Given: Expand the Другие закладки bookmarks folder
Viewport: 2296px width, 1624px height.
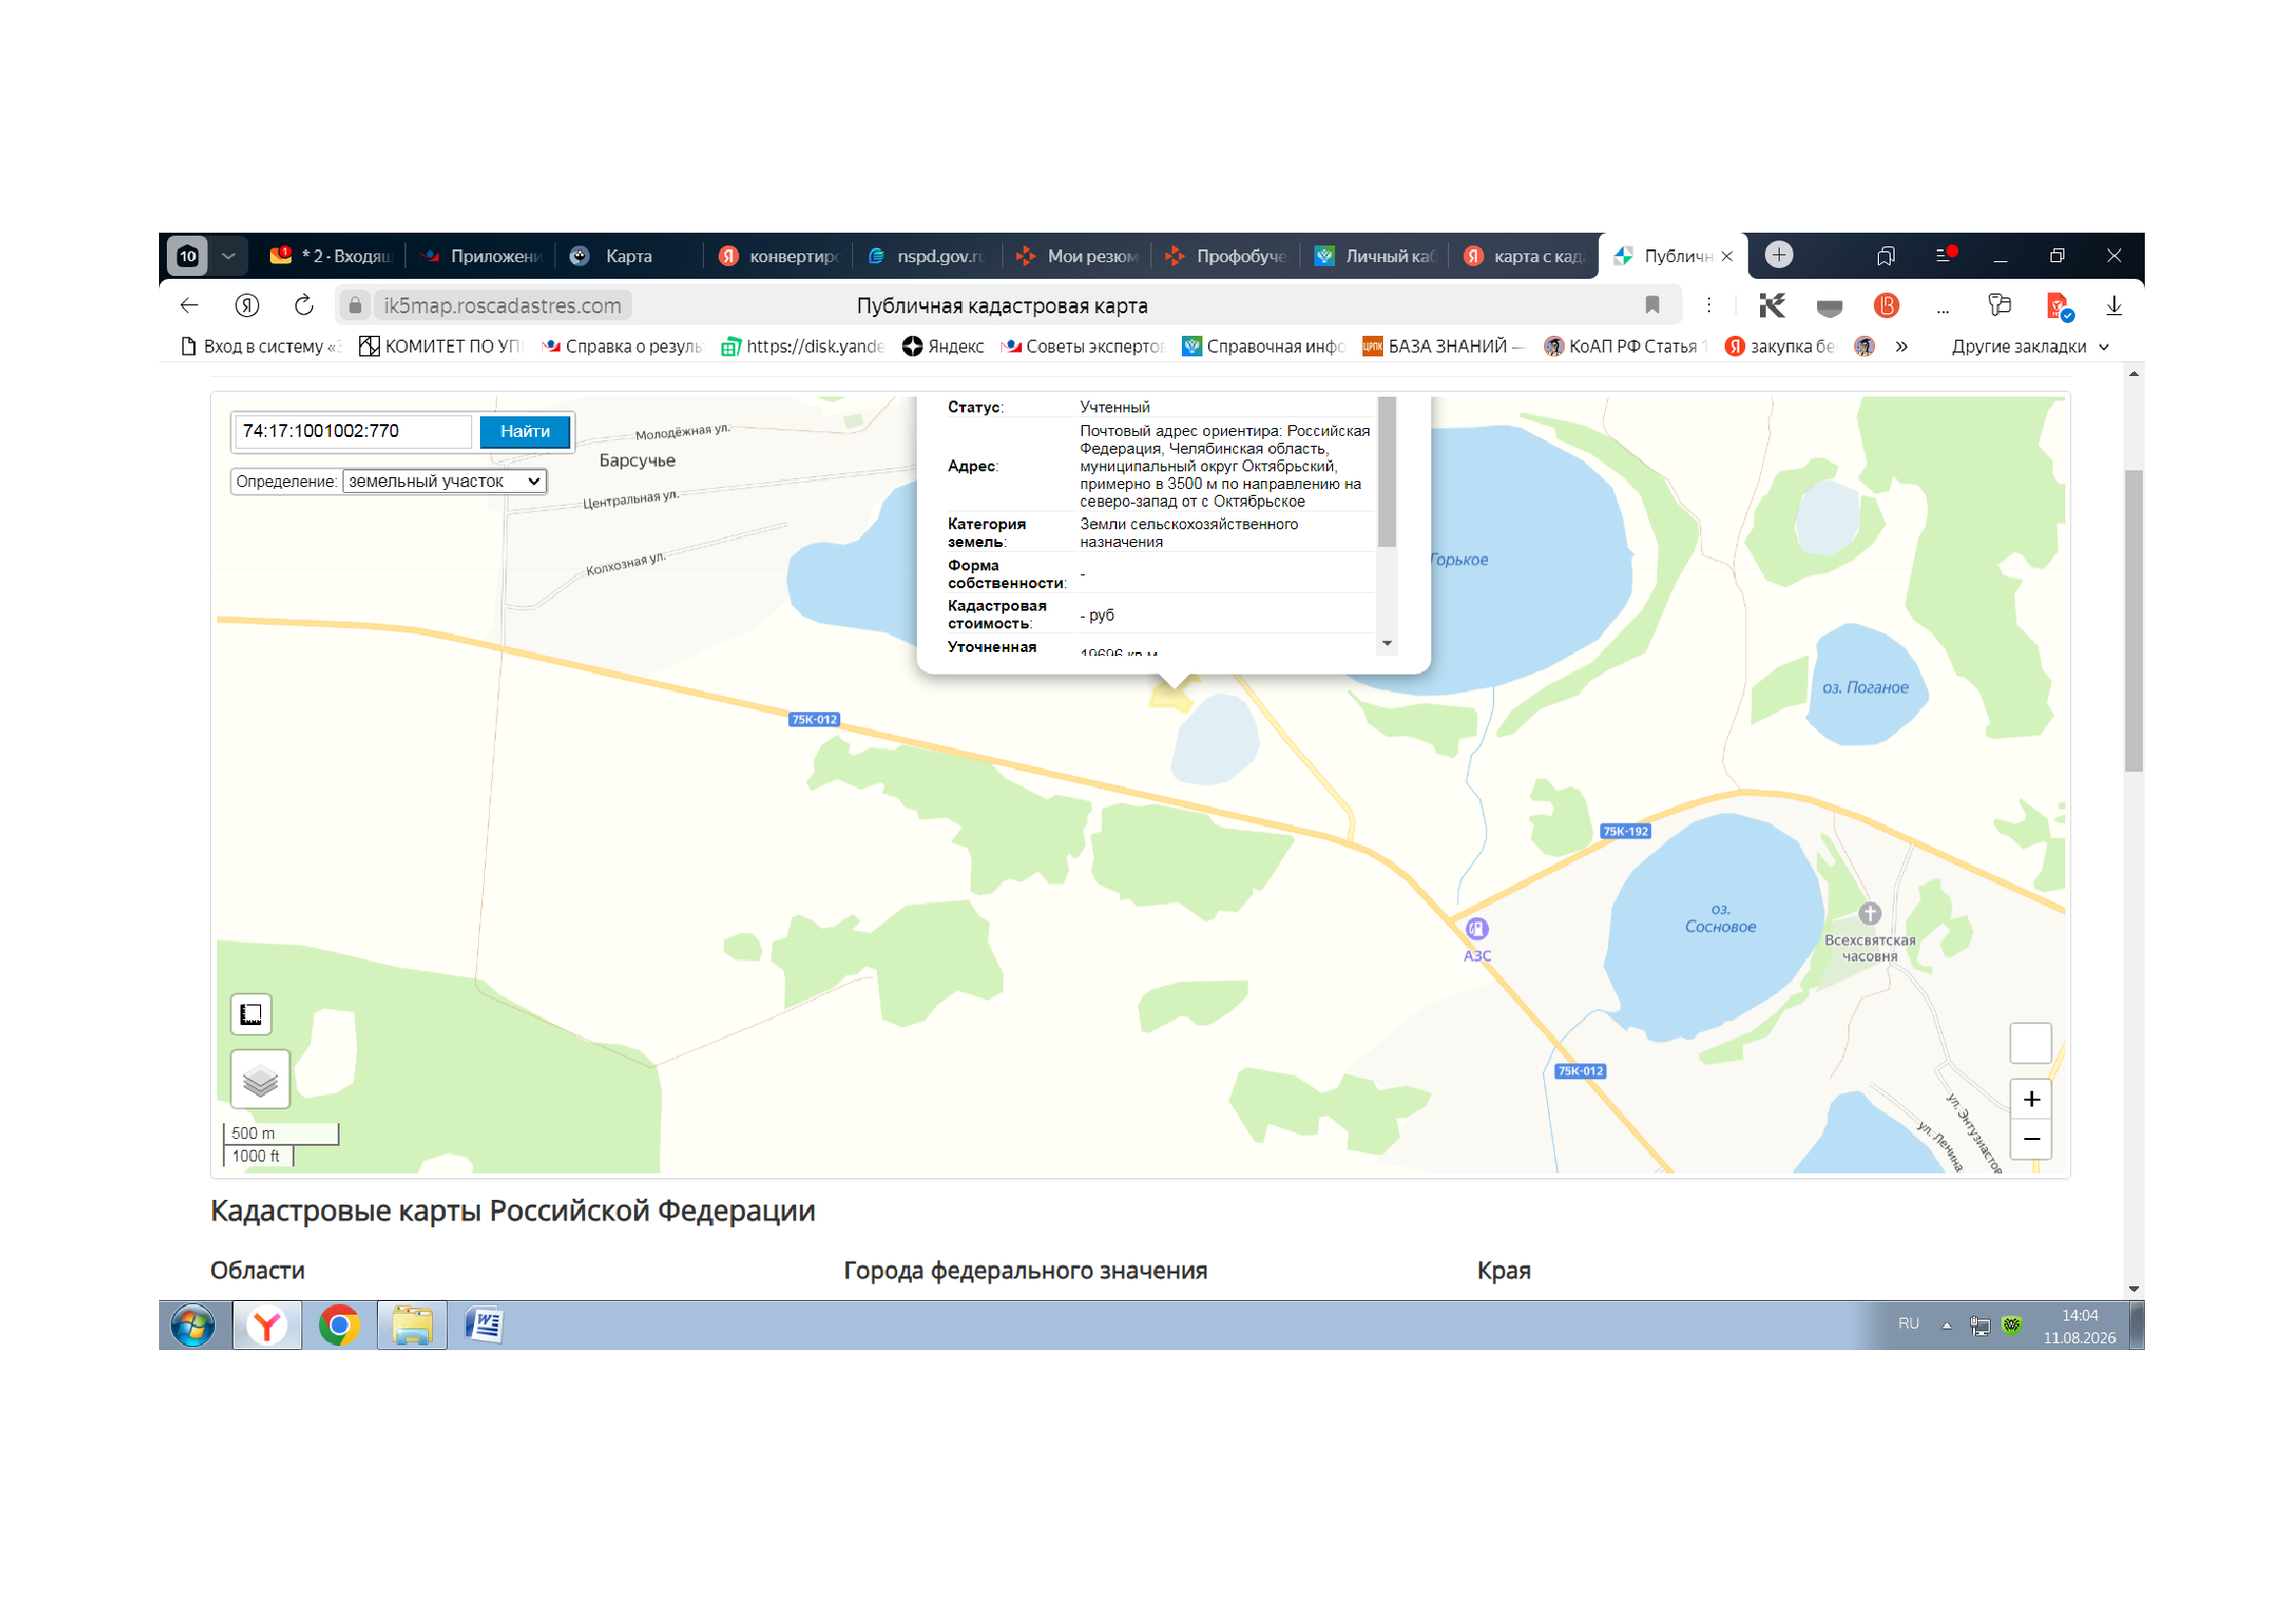Looking at the screenshot, I should [x=2029, y=346].
